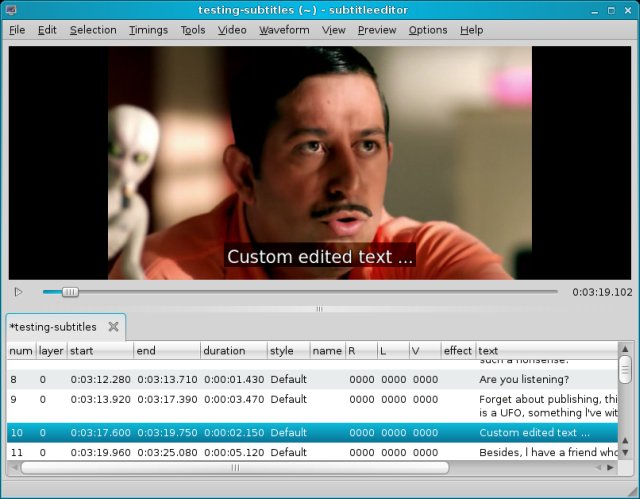Close the subtitleeditor window
This screenshot has height=499, width=640.
click(628, 9)
